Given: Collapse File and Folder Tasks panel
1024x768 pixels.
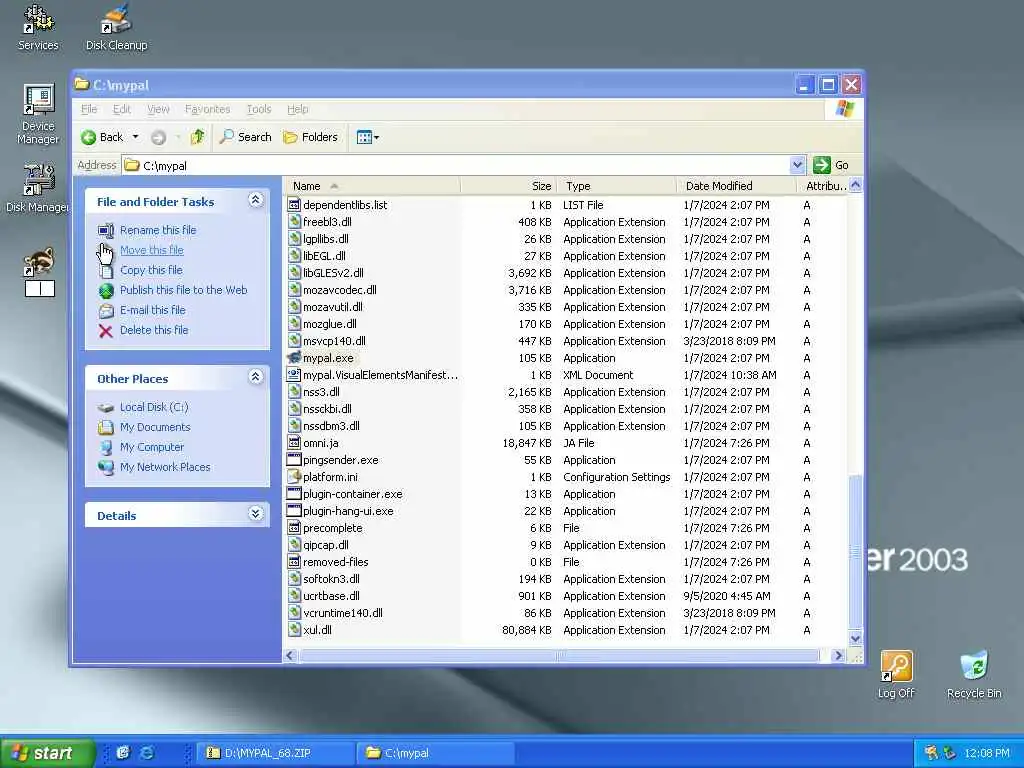Looking at the screenshot, I should [x=255, y=200].
